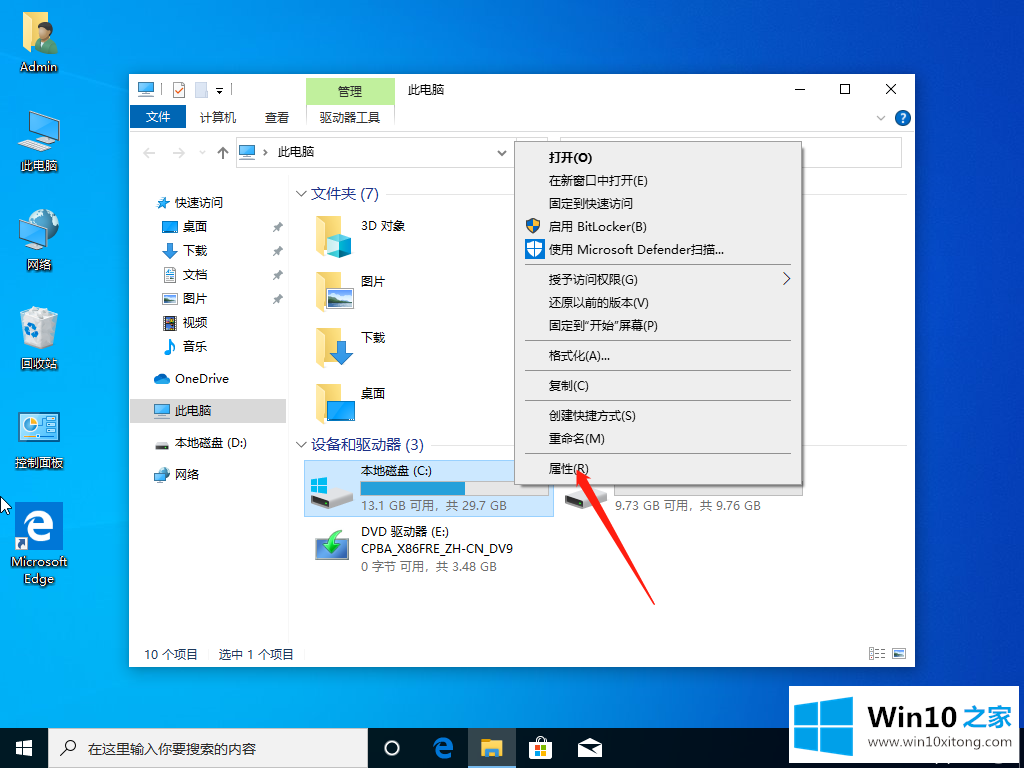The height and width of the screenshot is (768, 1024).
Task: Select 视频 in the navigation pane
Action: pos(195,323)
